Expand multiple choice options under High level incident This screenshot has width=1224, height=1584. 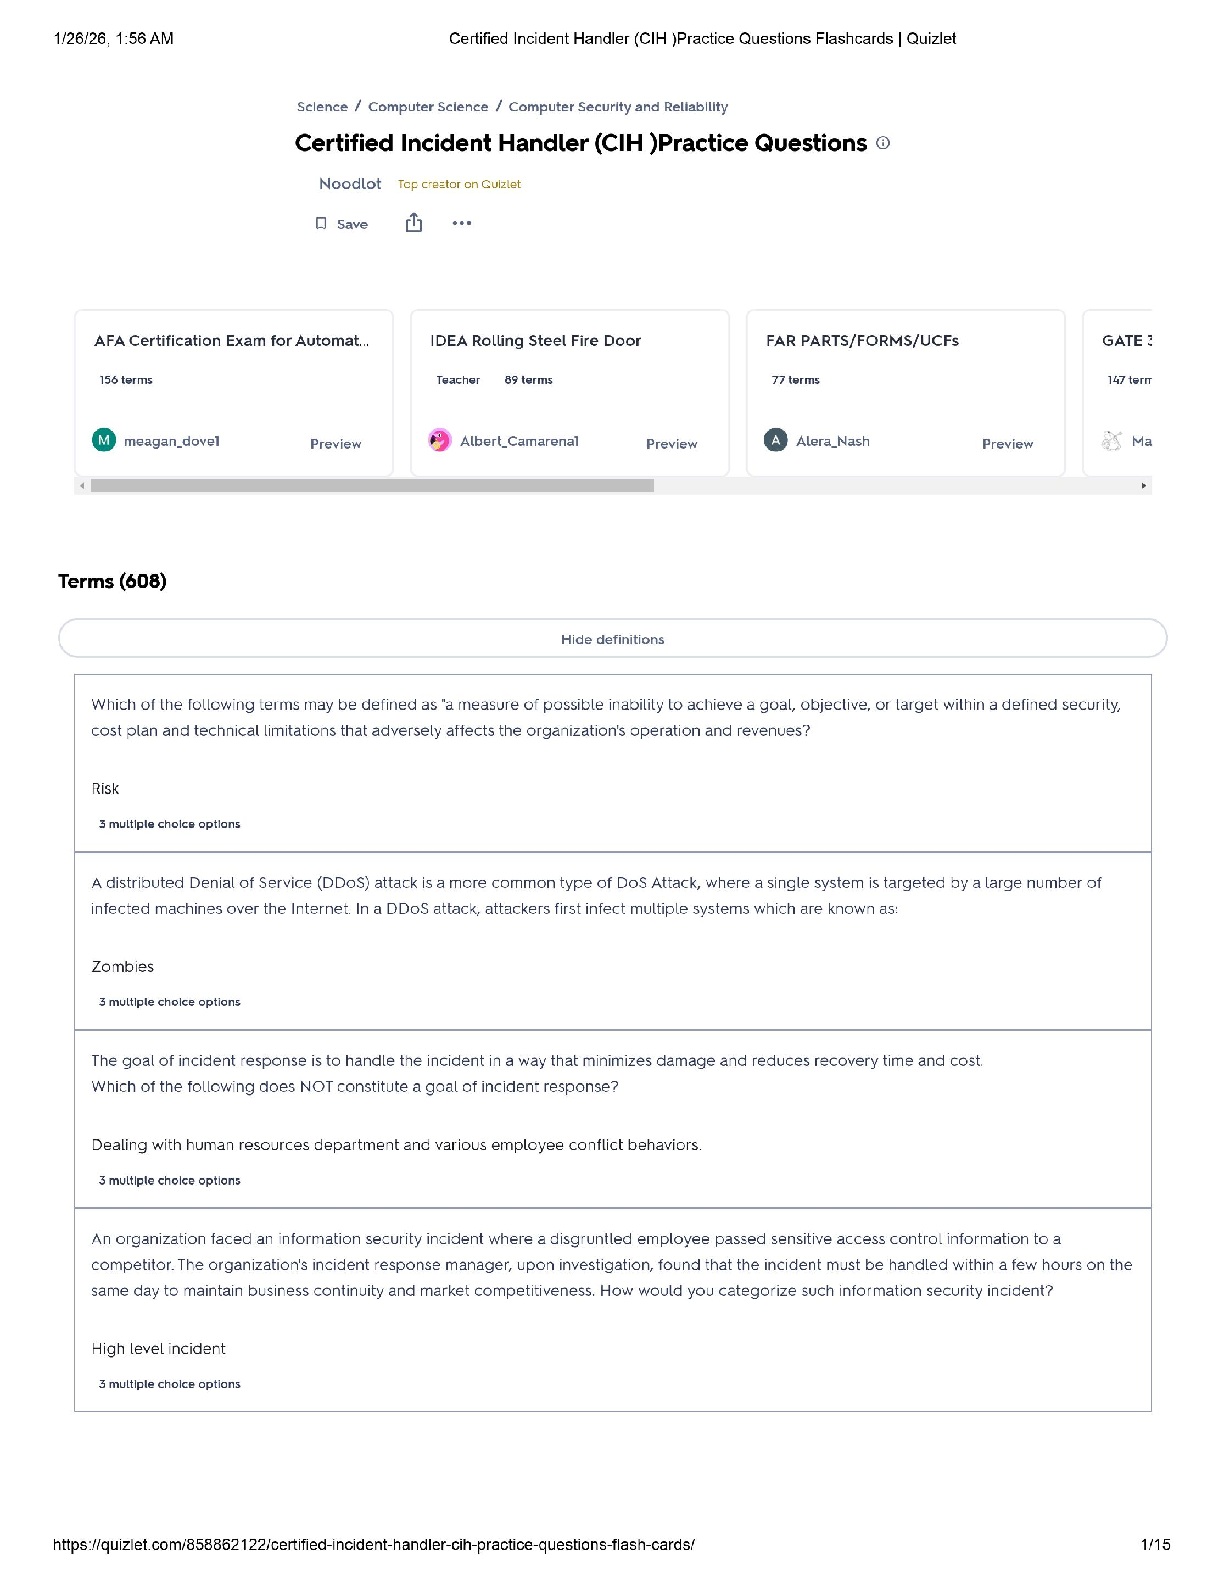click(x=170, y=1384)
